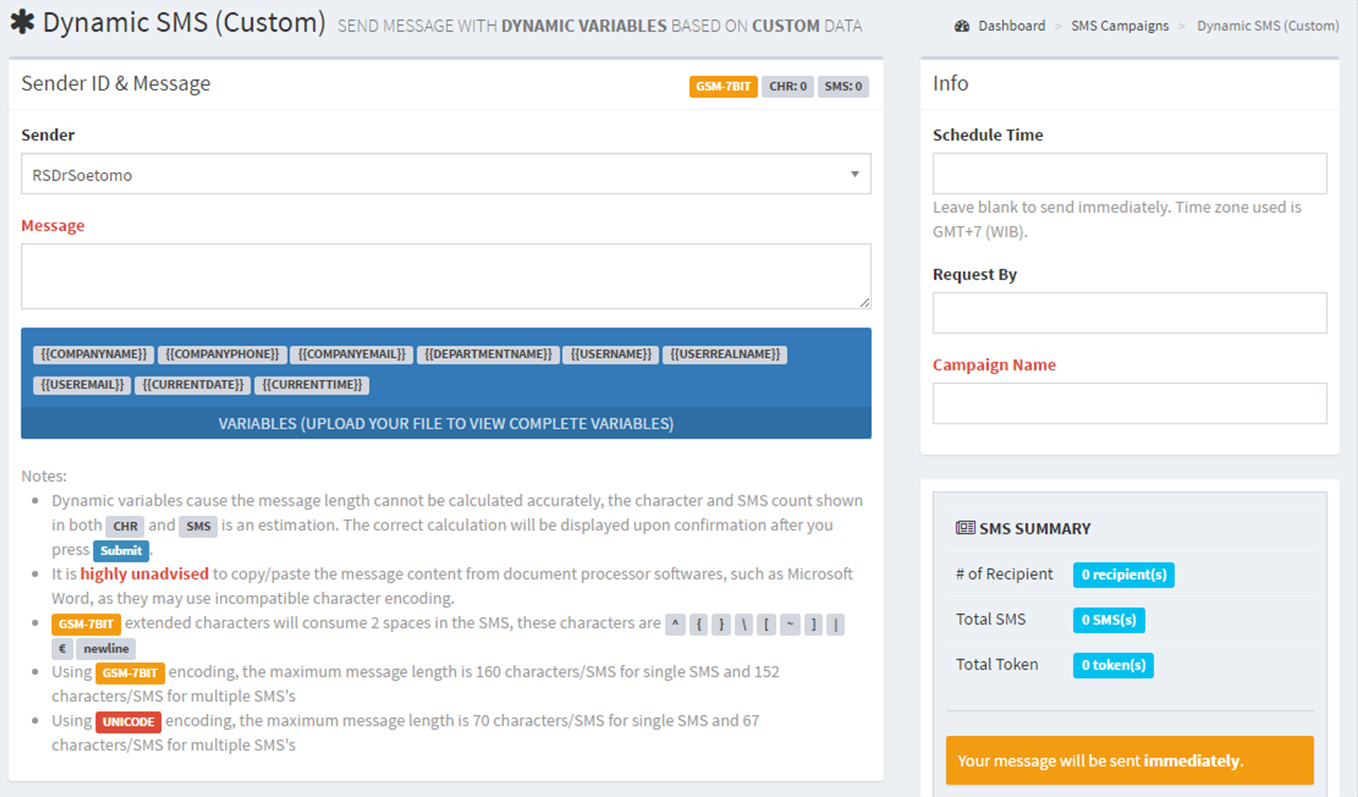Click into the Message text area
Screen dimensions: 1358x797
tap(445, 276)
